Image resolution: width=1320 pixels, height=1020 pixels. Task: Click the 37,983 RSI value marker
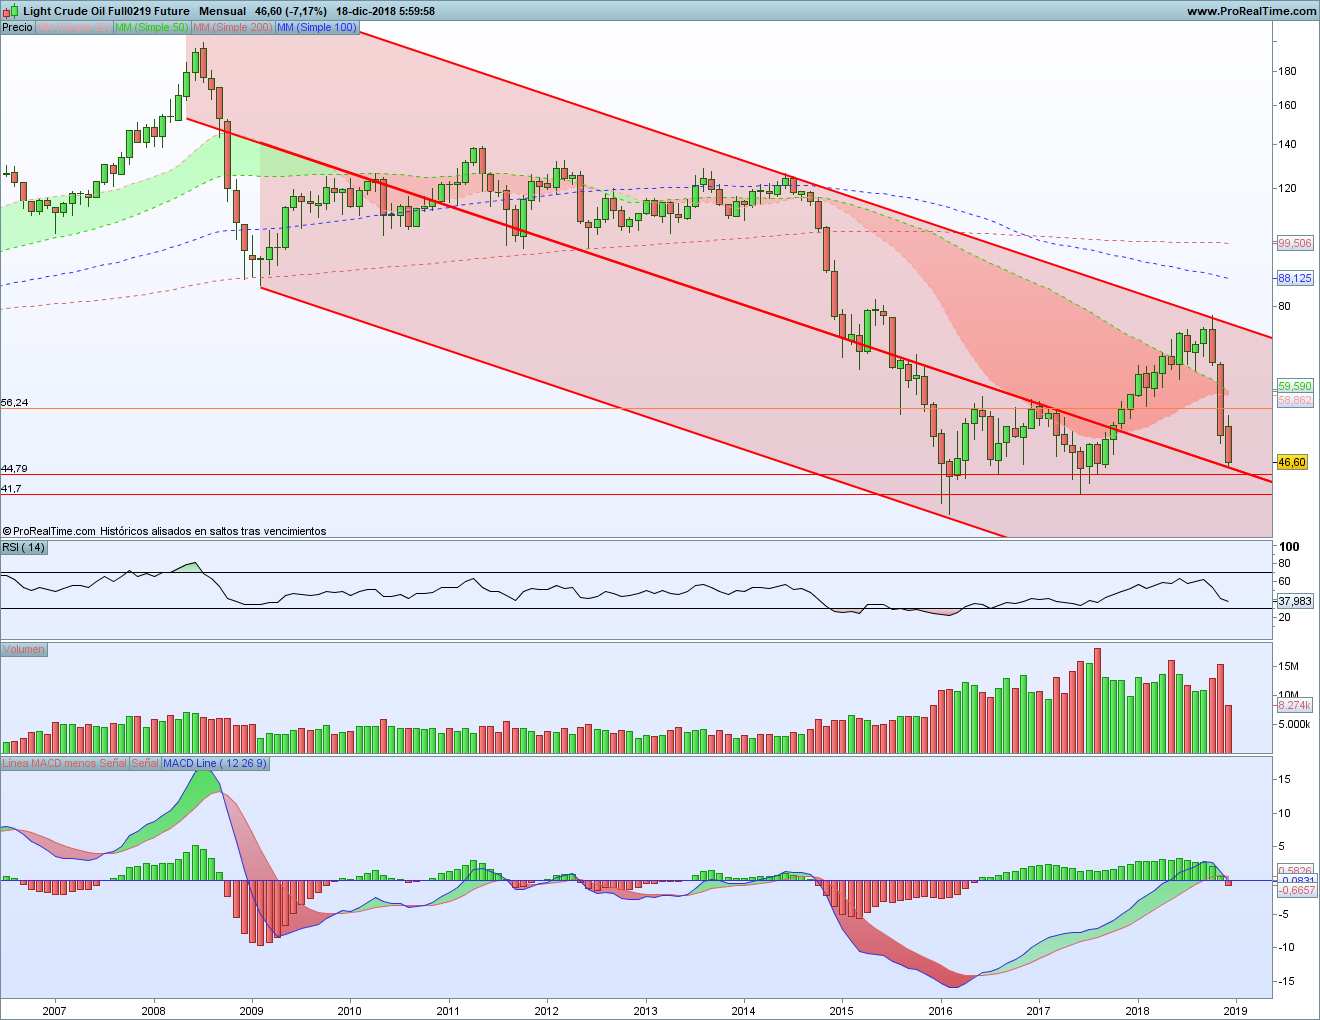(1295, 601)
